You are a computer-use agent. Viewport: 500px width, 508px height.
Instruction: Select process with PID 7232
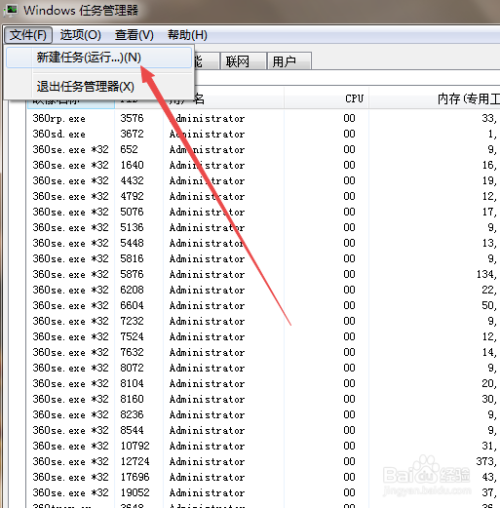click(263, 321)
